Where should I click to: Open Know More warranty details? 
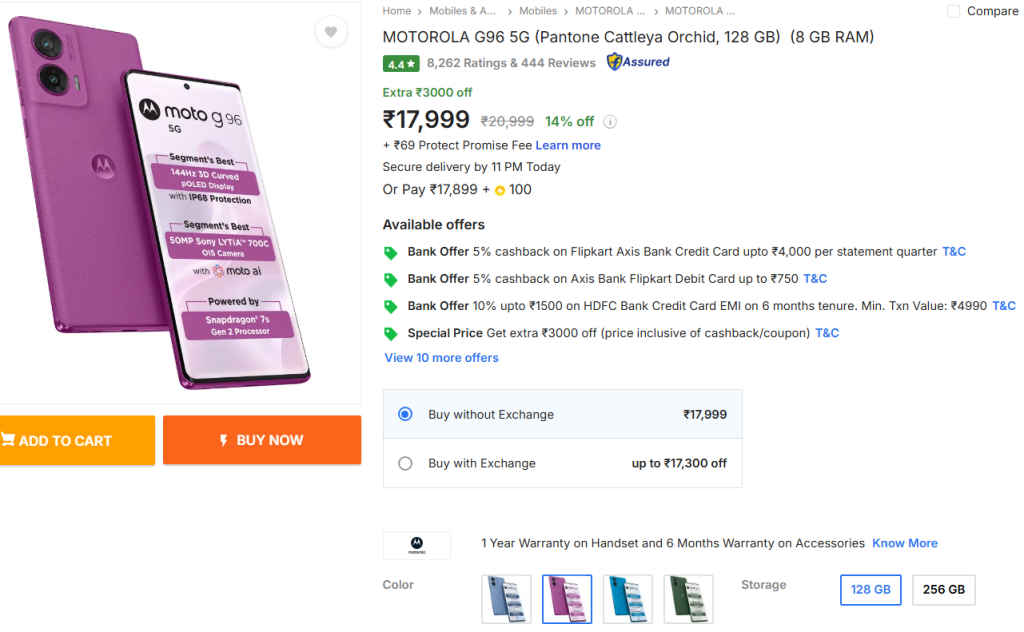coord(904,543)
